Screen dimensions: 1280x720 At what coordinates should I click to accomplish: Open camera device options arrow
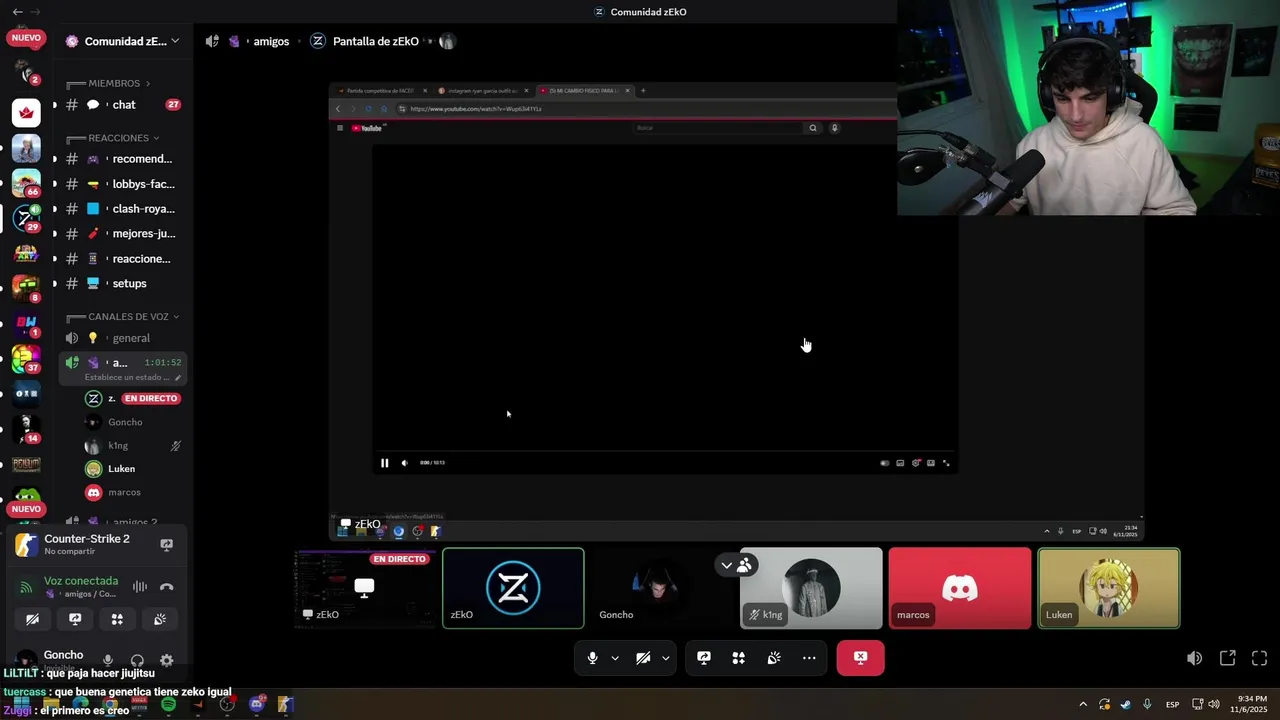[x=665, y=658]
